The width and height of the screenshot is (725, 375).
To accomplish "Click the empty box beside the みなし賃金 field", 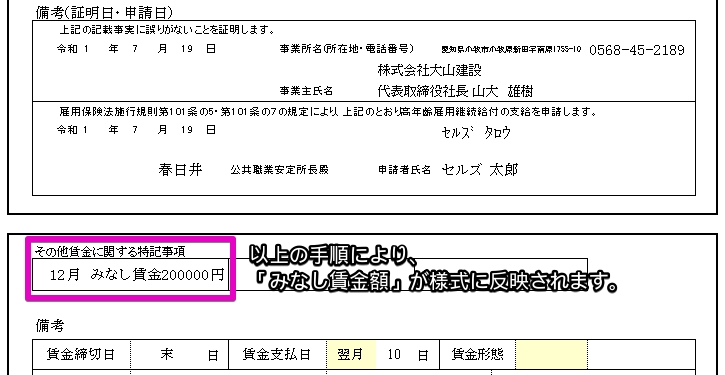I will tap(409, 275).
